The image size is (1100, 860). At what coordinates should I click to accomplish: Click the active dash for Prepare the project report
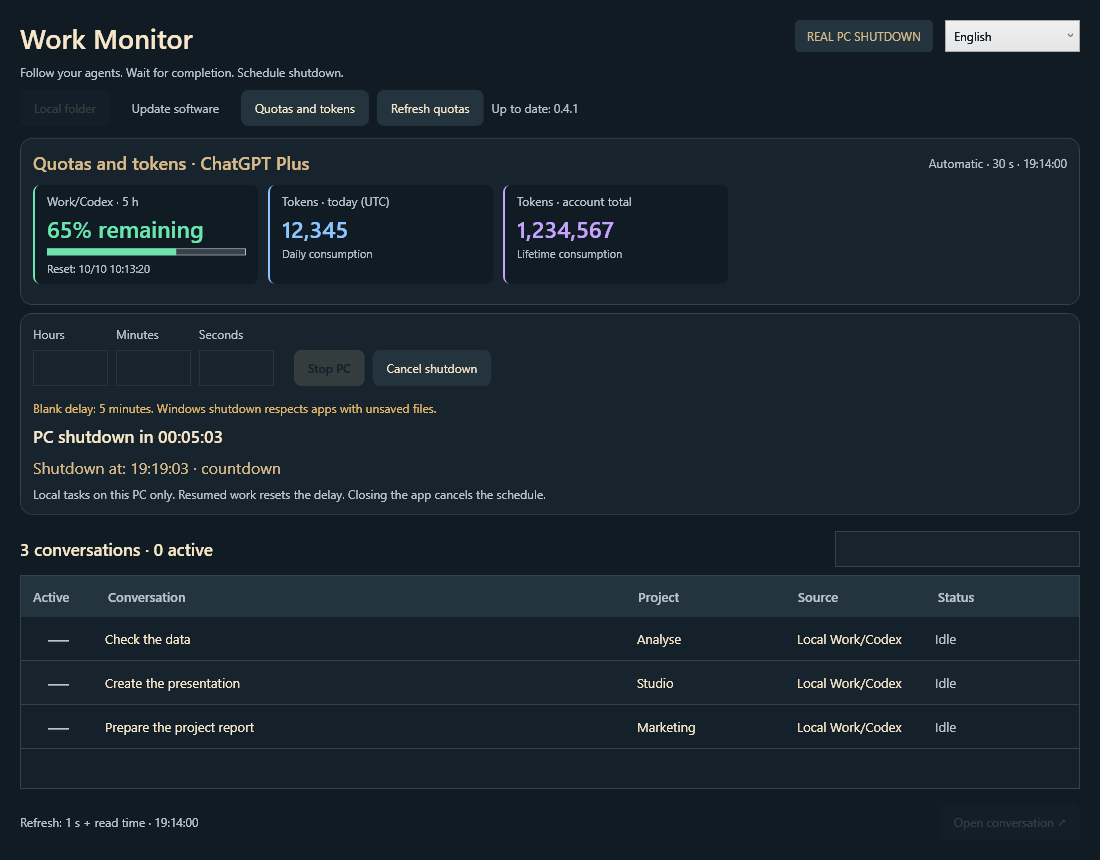(x=58, y=729)
